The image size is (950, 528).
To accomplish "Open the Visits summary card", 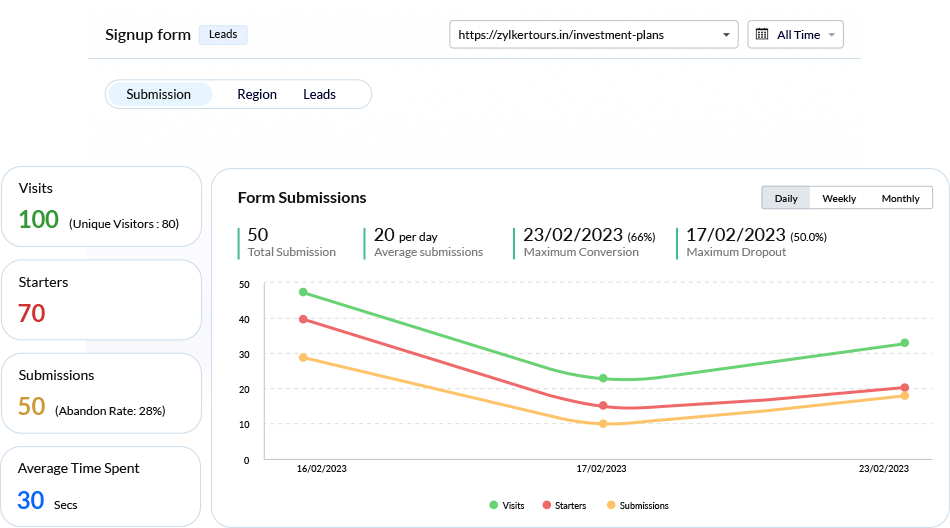I will (x=101, y=207).
